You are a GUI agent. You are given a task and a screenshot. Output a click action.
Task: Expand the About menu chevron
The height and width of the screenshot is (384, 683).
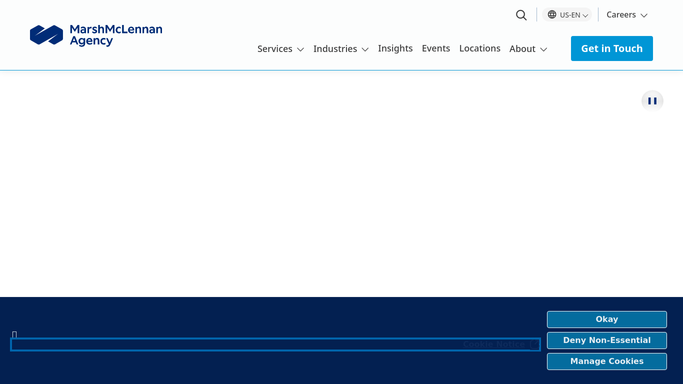544,49
